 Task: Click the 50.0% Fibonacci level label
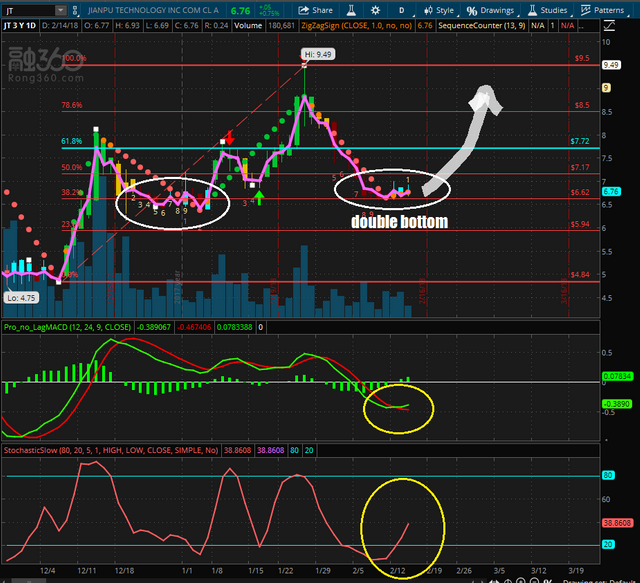pyautogui.click(x=71, y=167)
